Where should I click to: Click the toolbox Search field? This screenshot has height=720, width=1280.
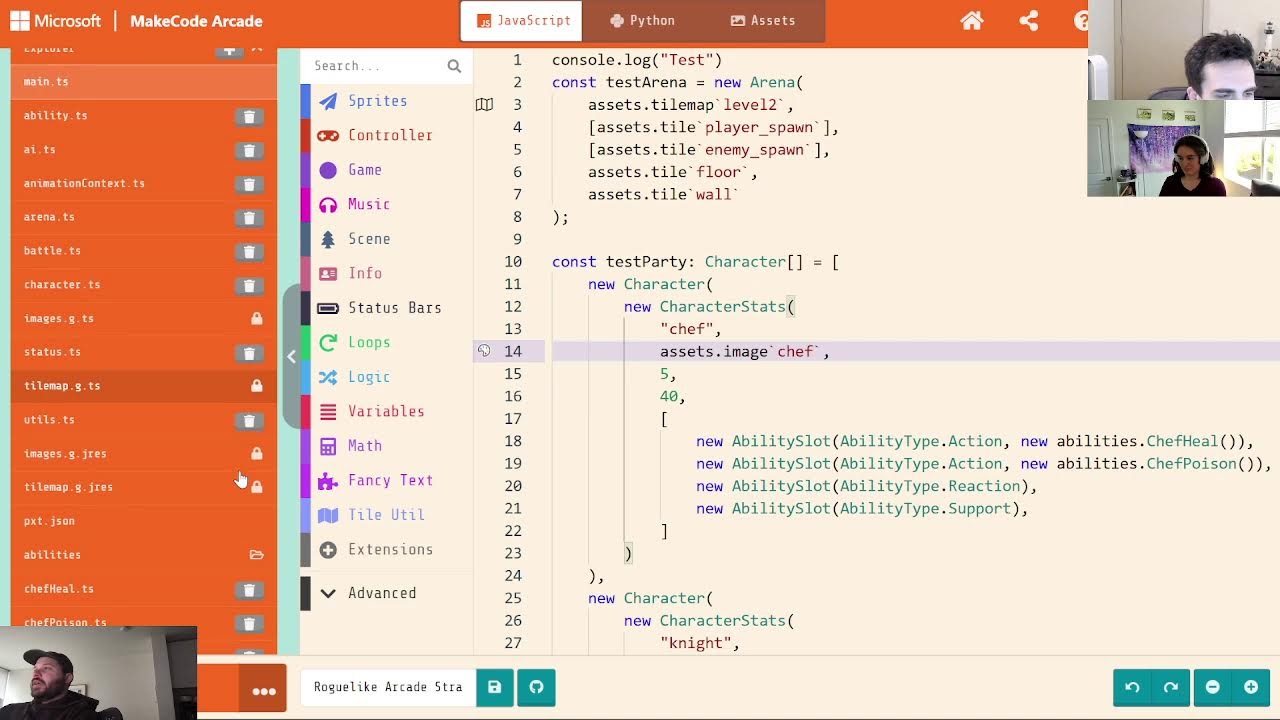click(x=376, y=66)
